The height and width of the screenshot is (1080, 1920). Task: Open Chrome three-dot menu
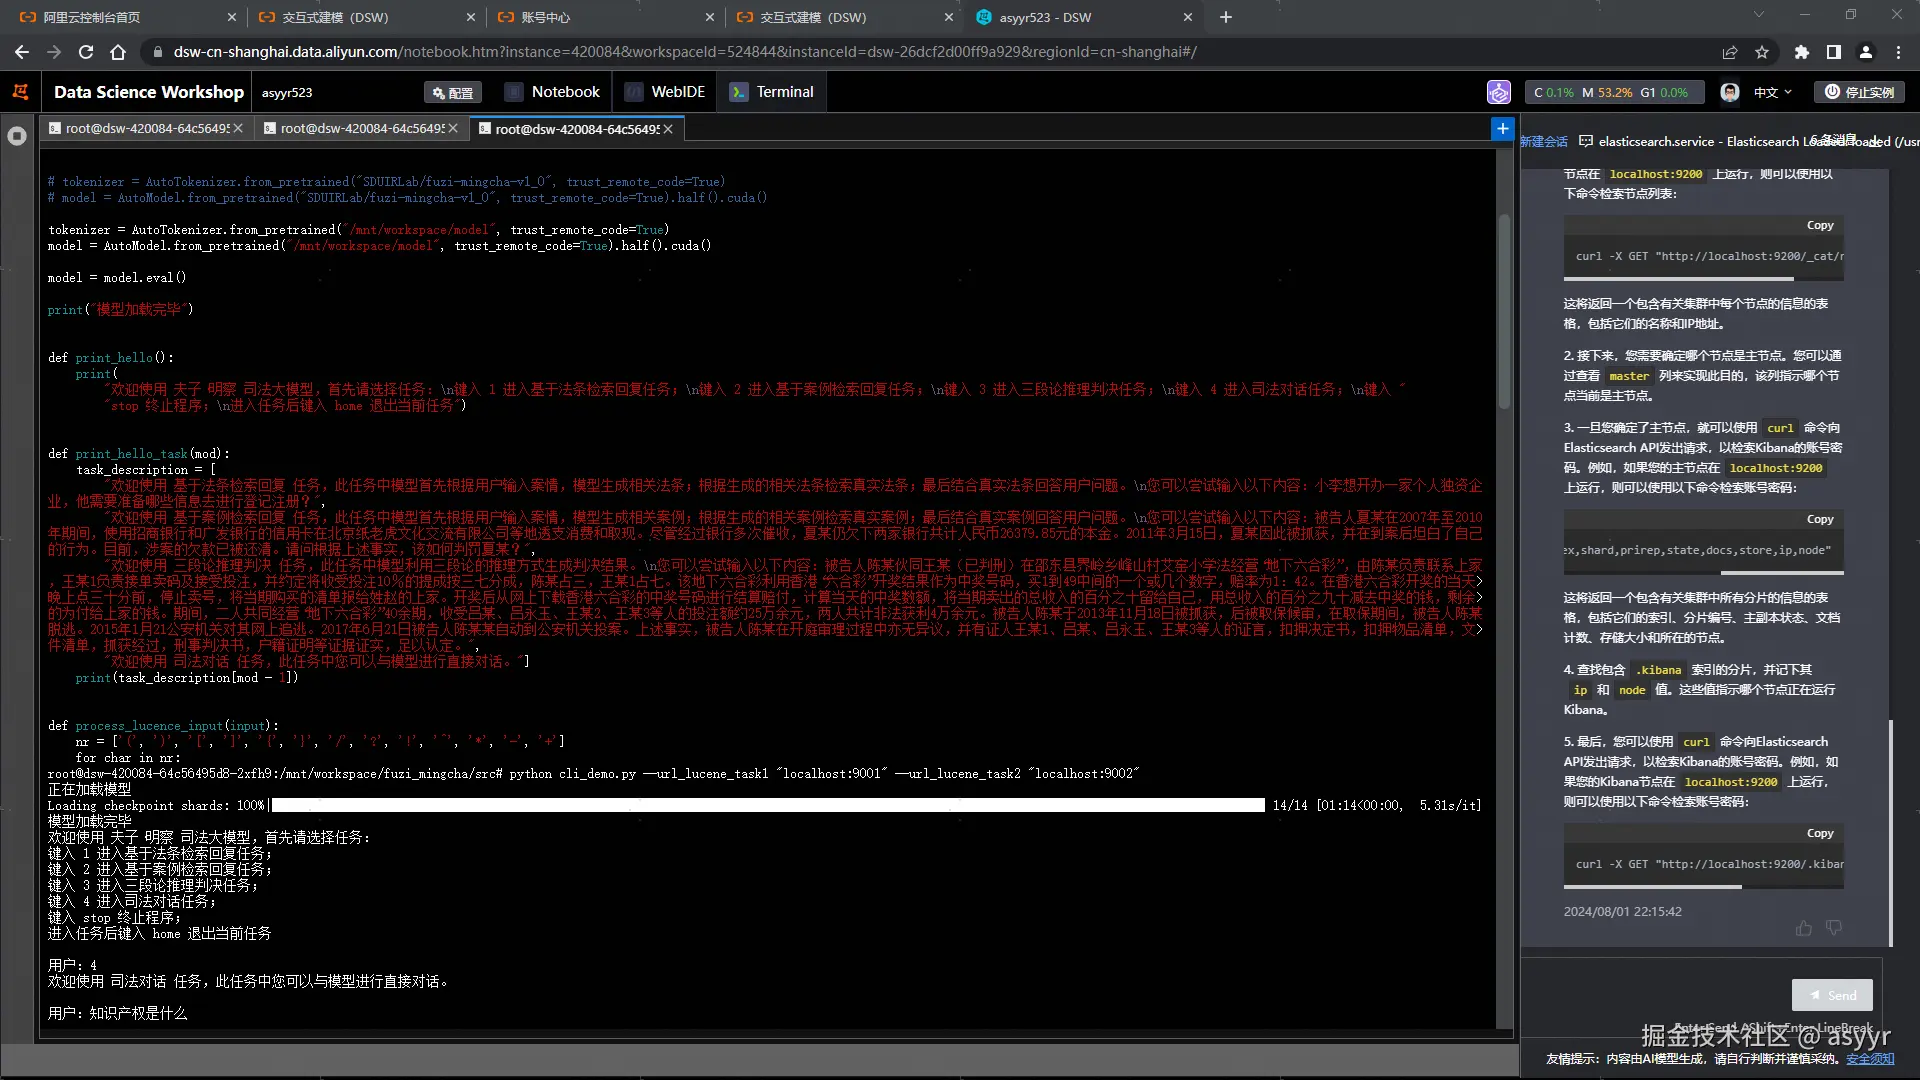[1898, 52]
